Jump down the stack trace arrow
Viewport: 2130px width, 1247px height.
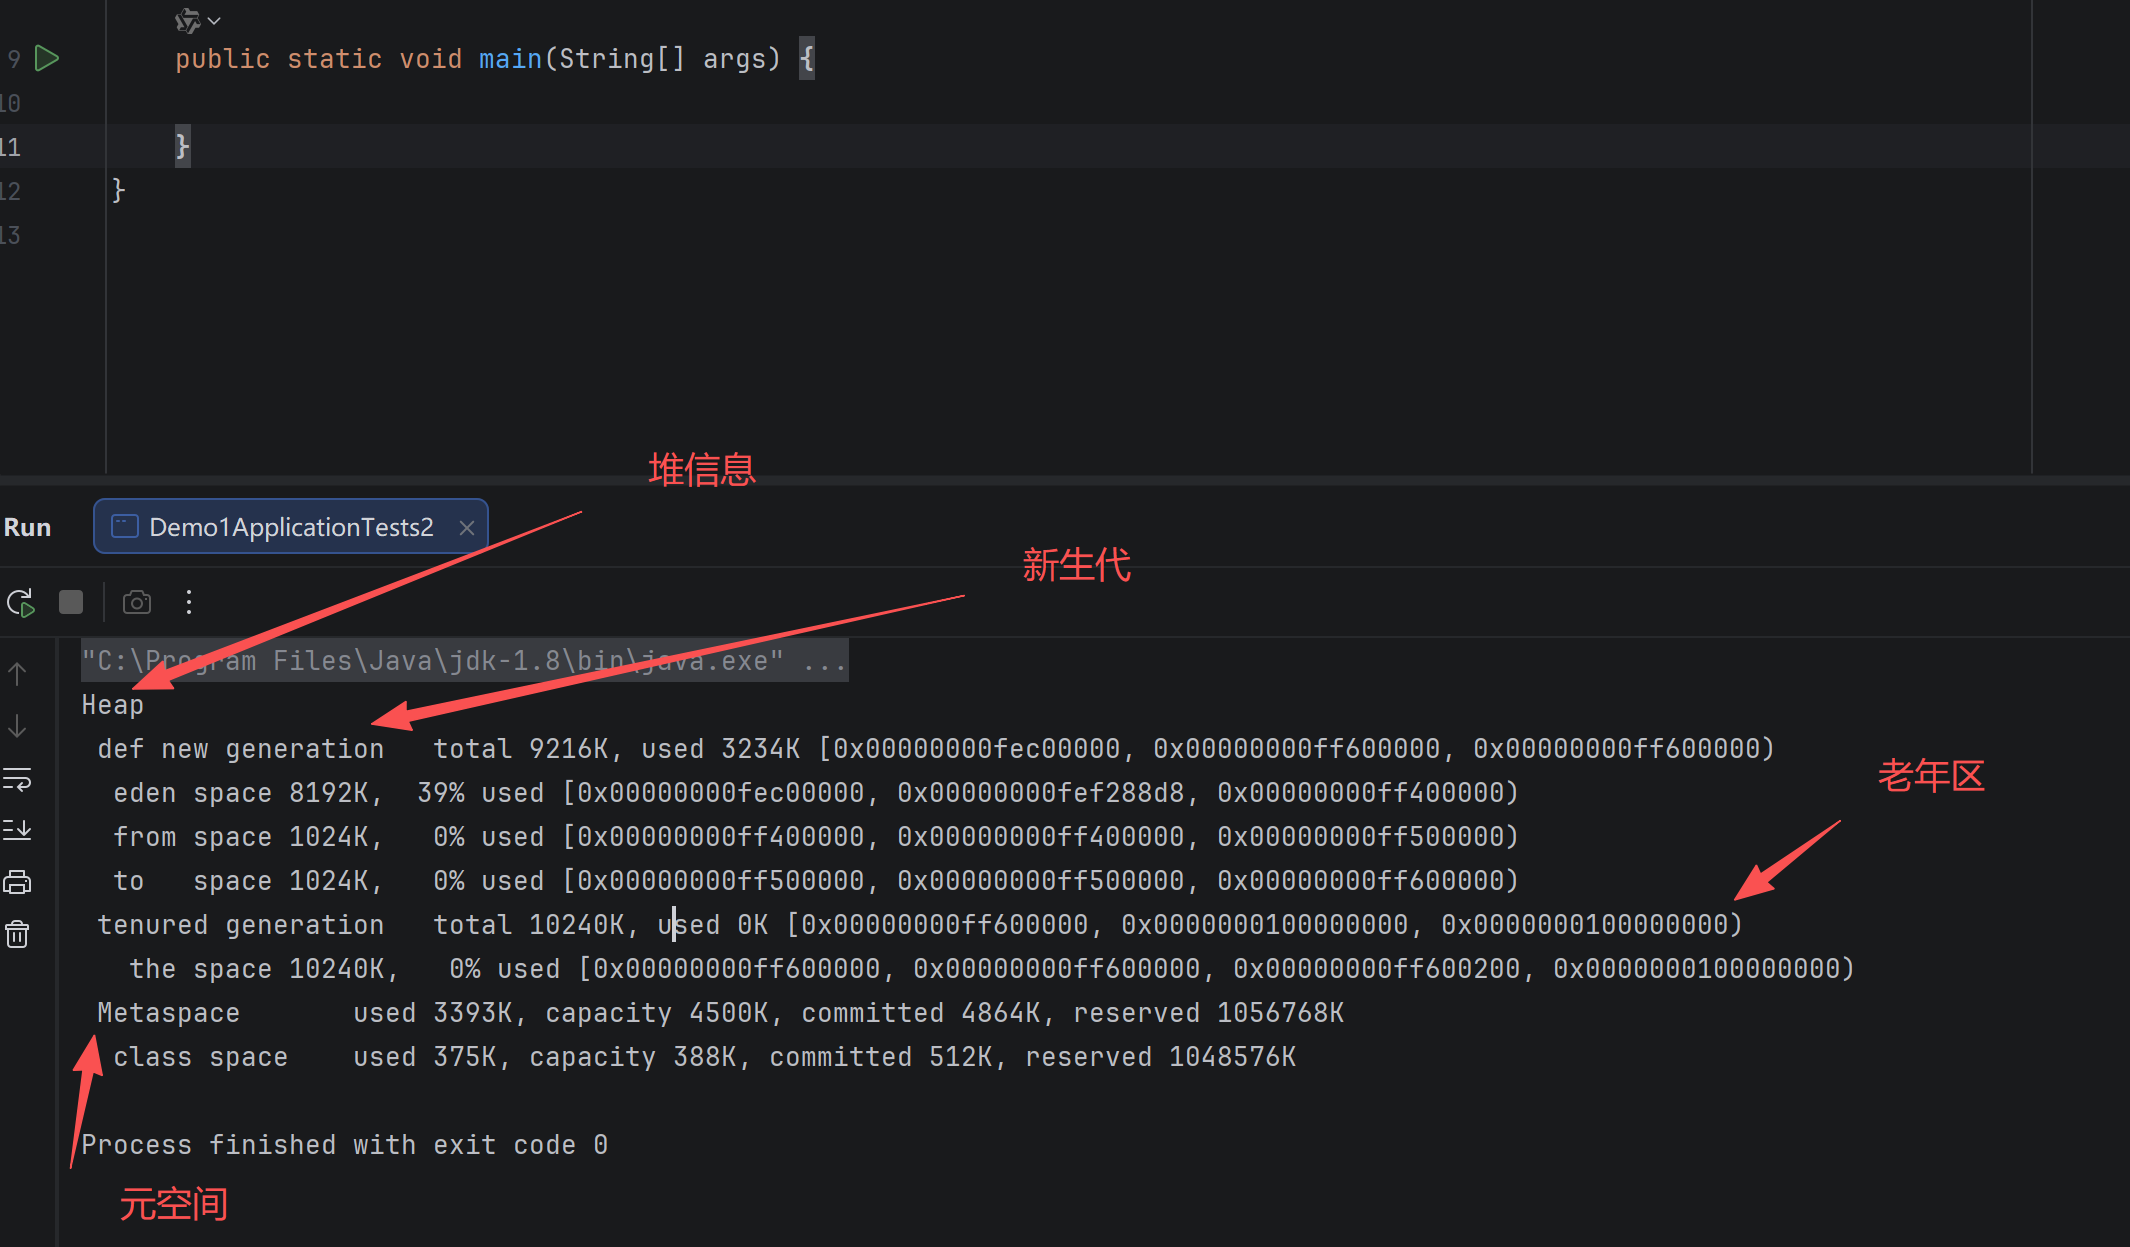coord(17,726)
